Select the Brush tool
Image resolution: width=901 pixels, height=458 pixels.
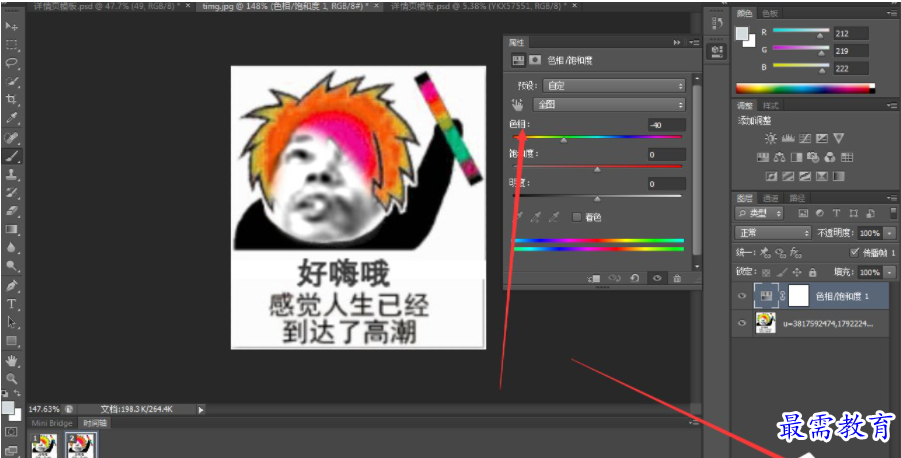[x=11, y=156]
